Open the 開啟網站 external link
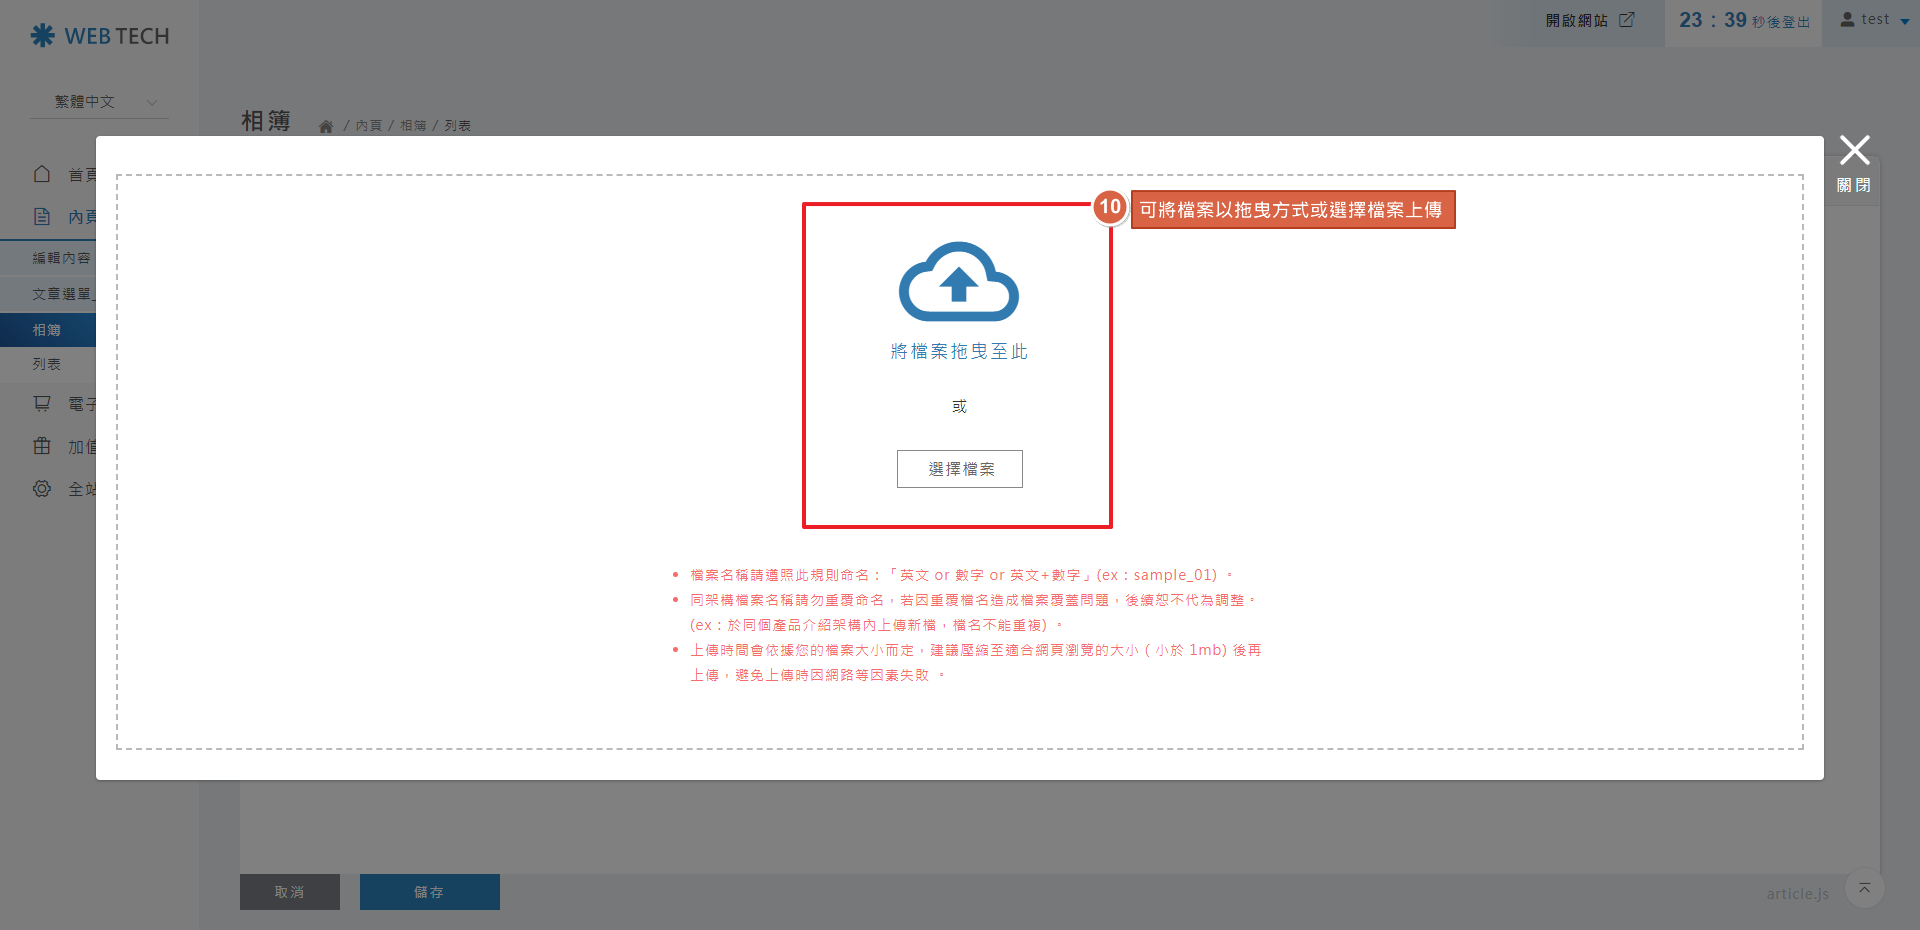The width and height of the screenshot is (1920, 930). [x=1588, y=21]
